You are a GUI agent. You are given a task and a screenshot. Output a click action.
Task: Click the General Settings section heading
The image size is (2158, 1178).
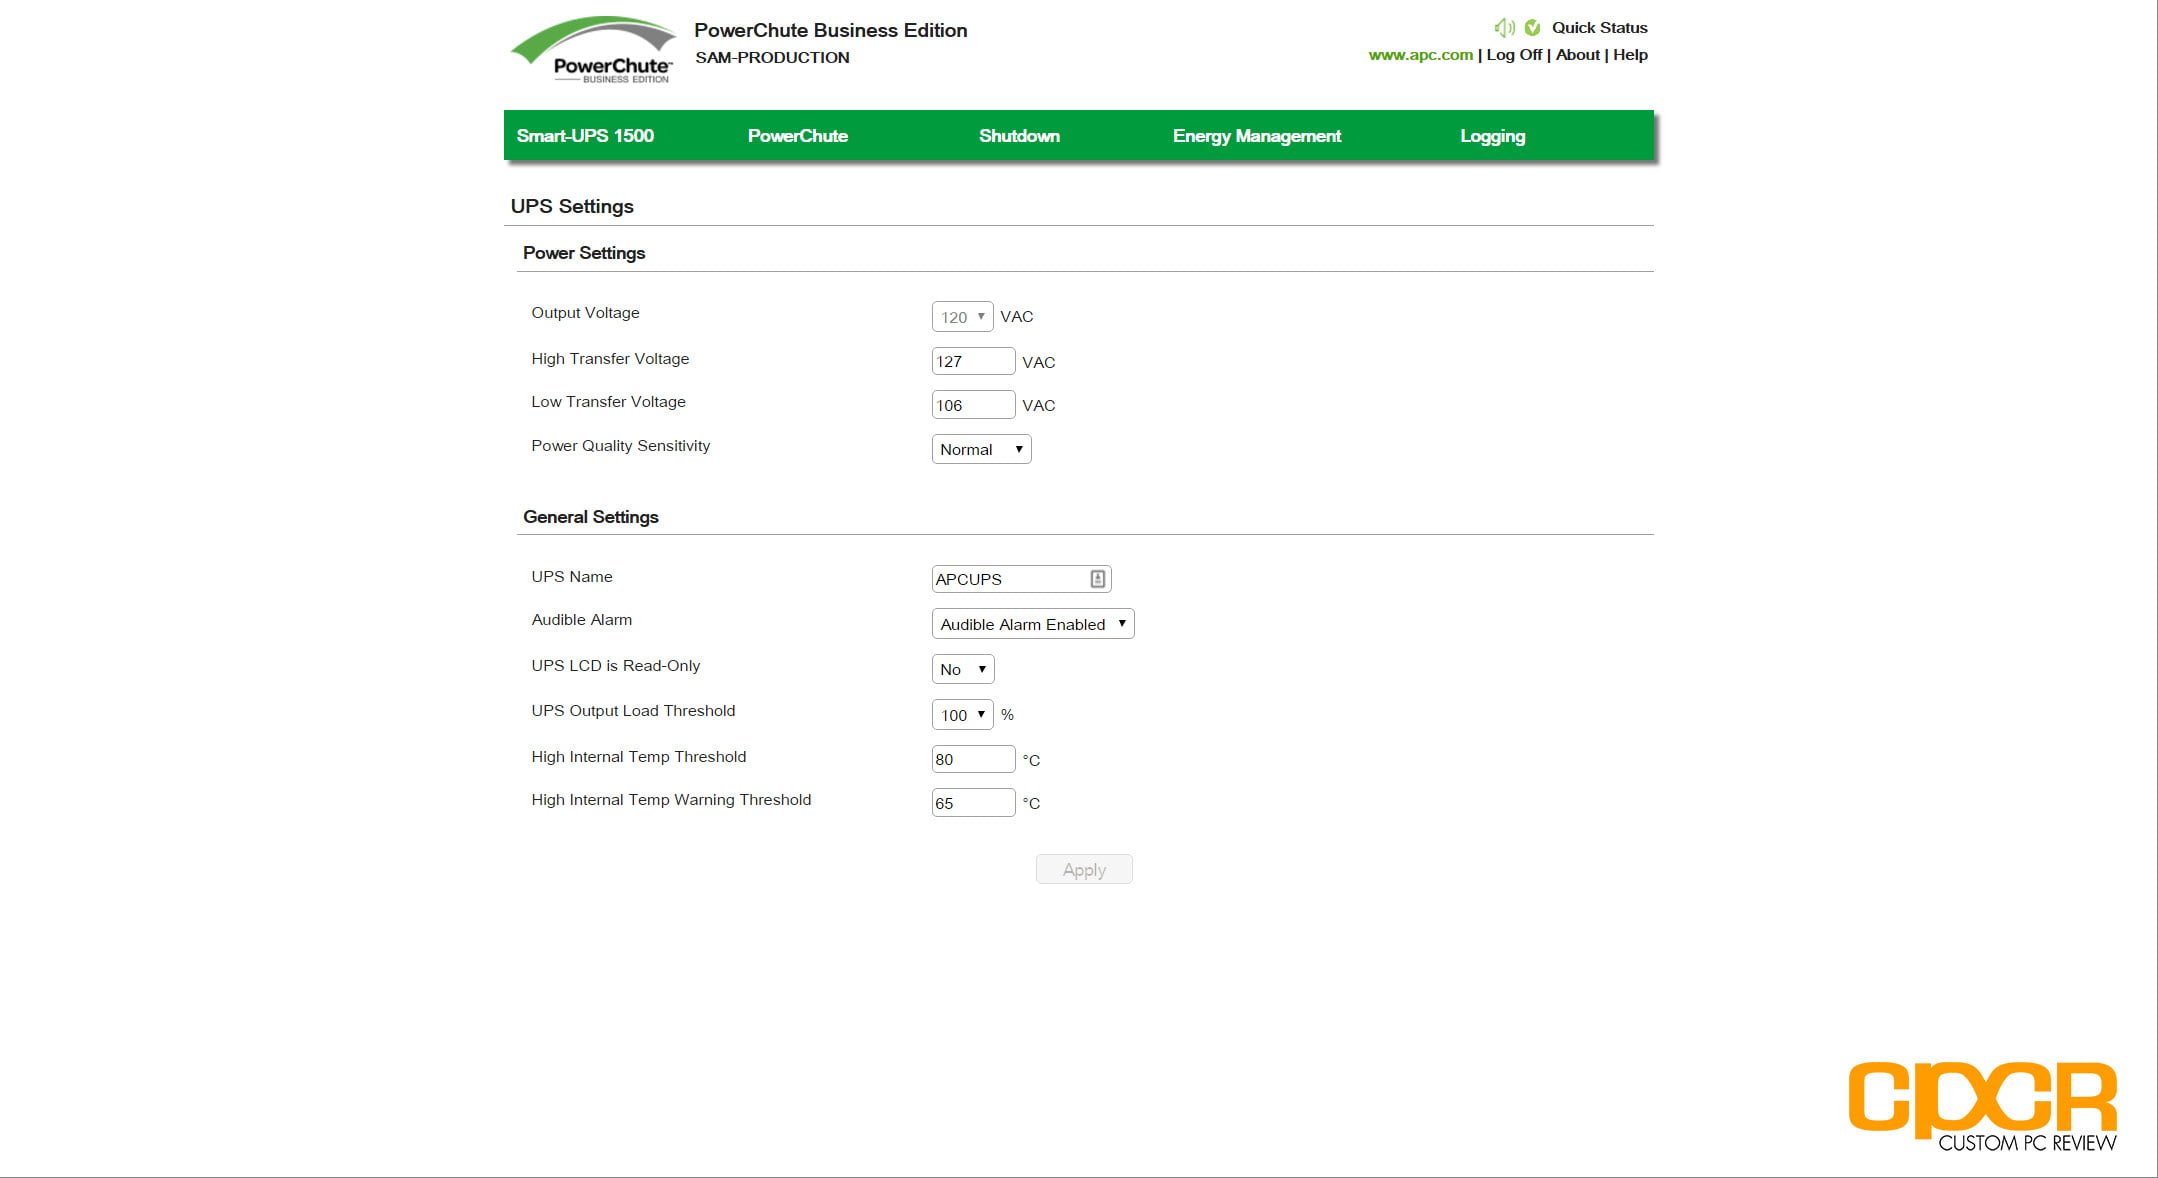591,517
